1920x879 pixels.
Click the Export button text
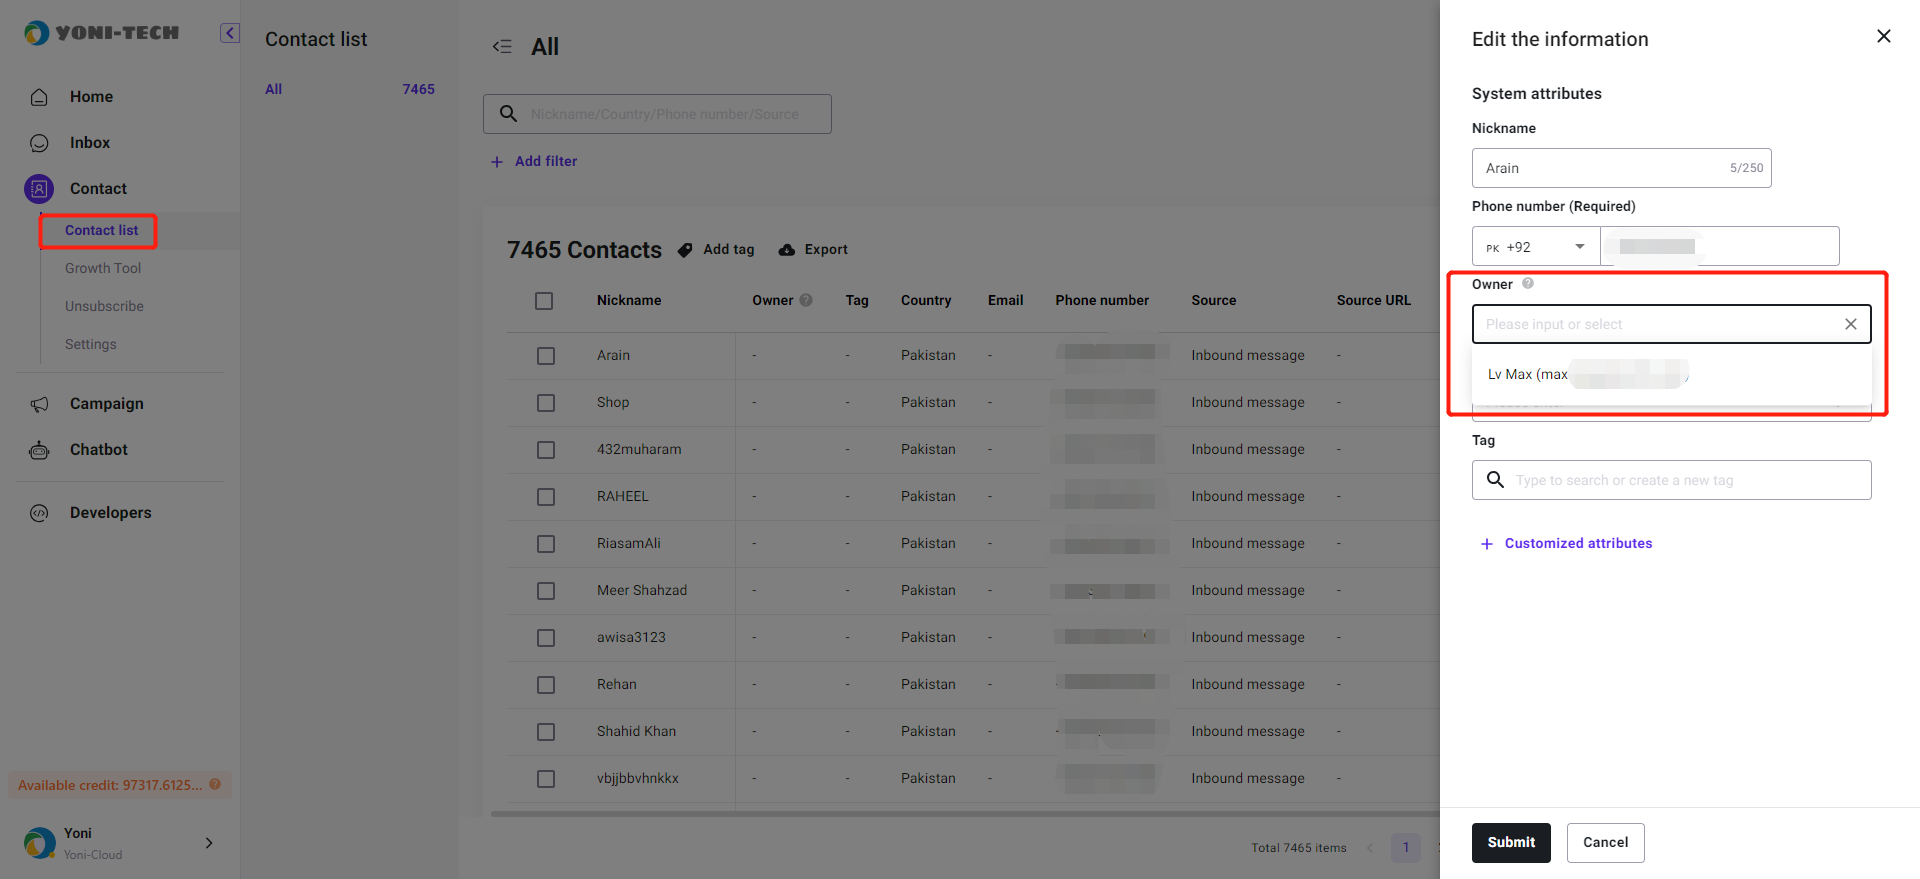click(x=826, y=250)
